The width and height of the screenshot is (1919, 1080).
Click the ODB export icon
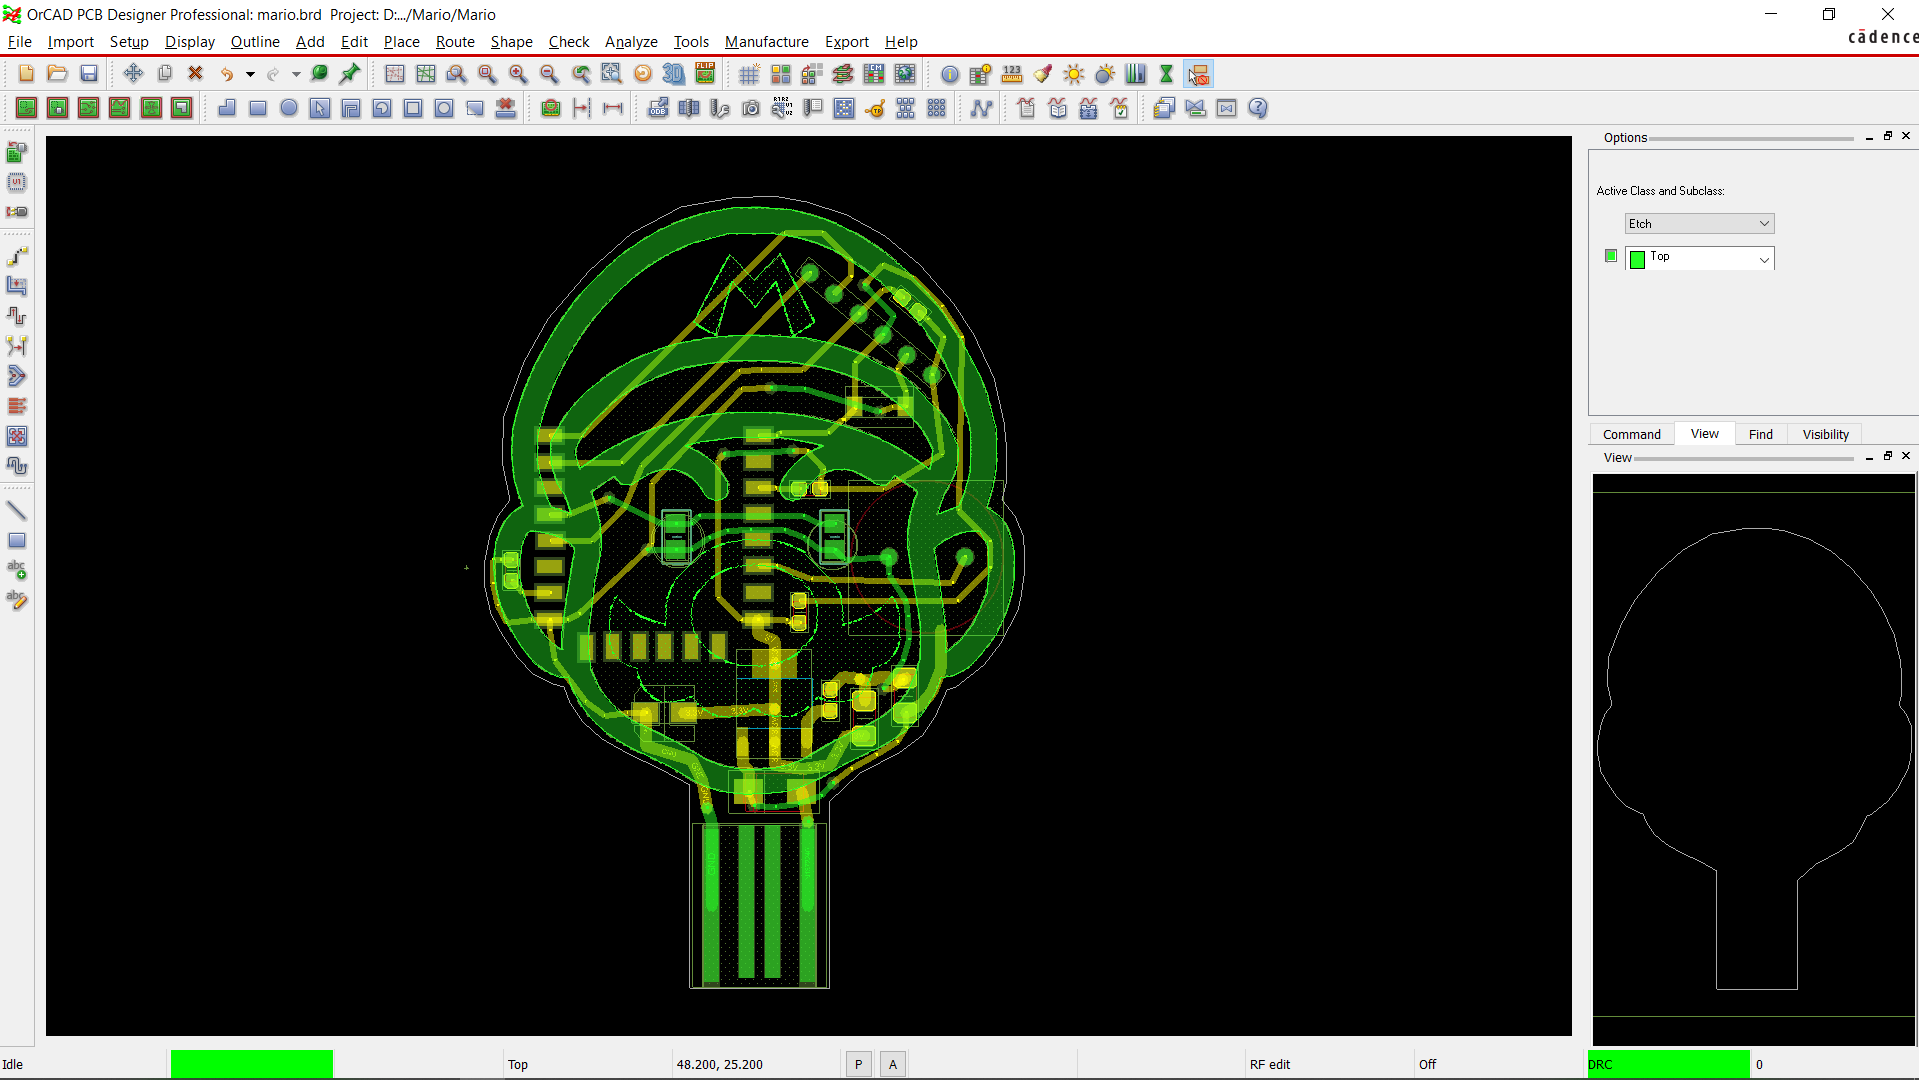click(x=658, y=108)
